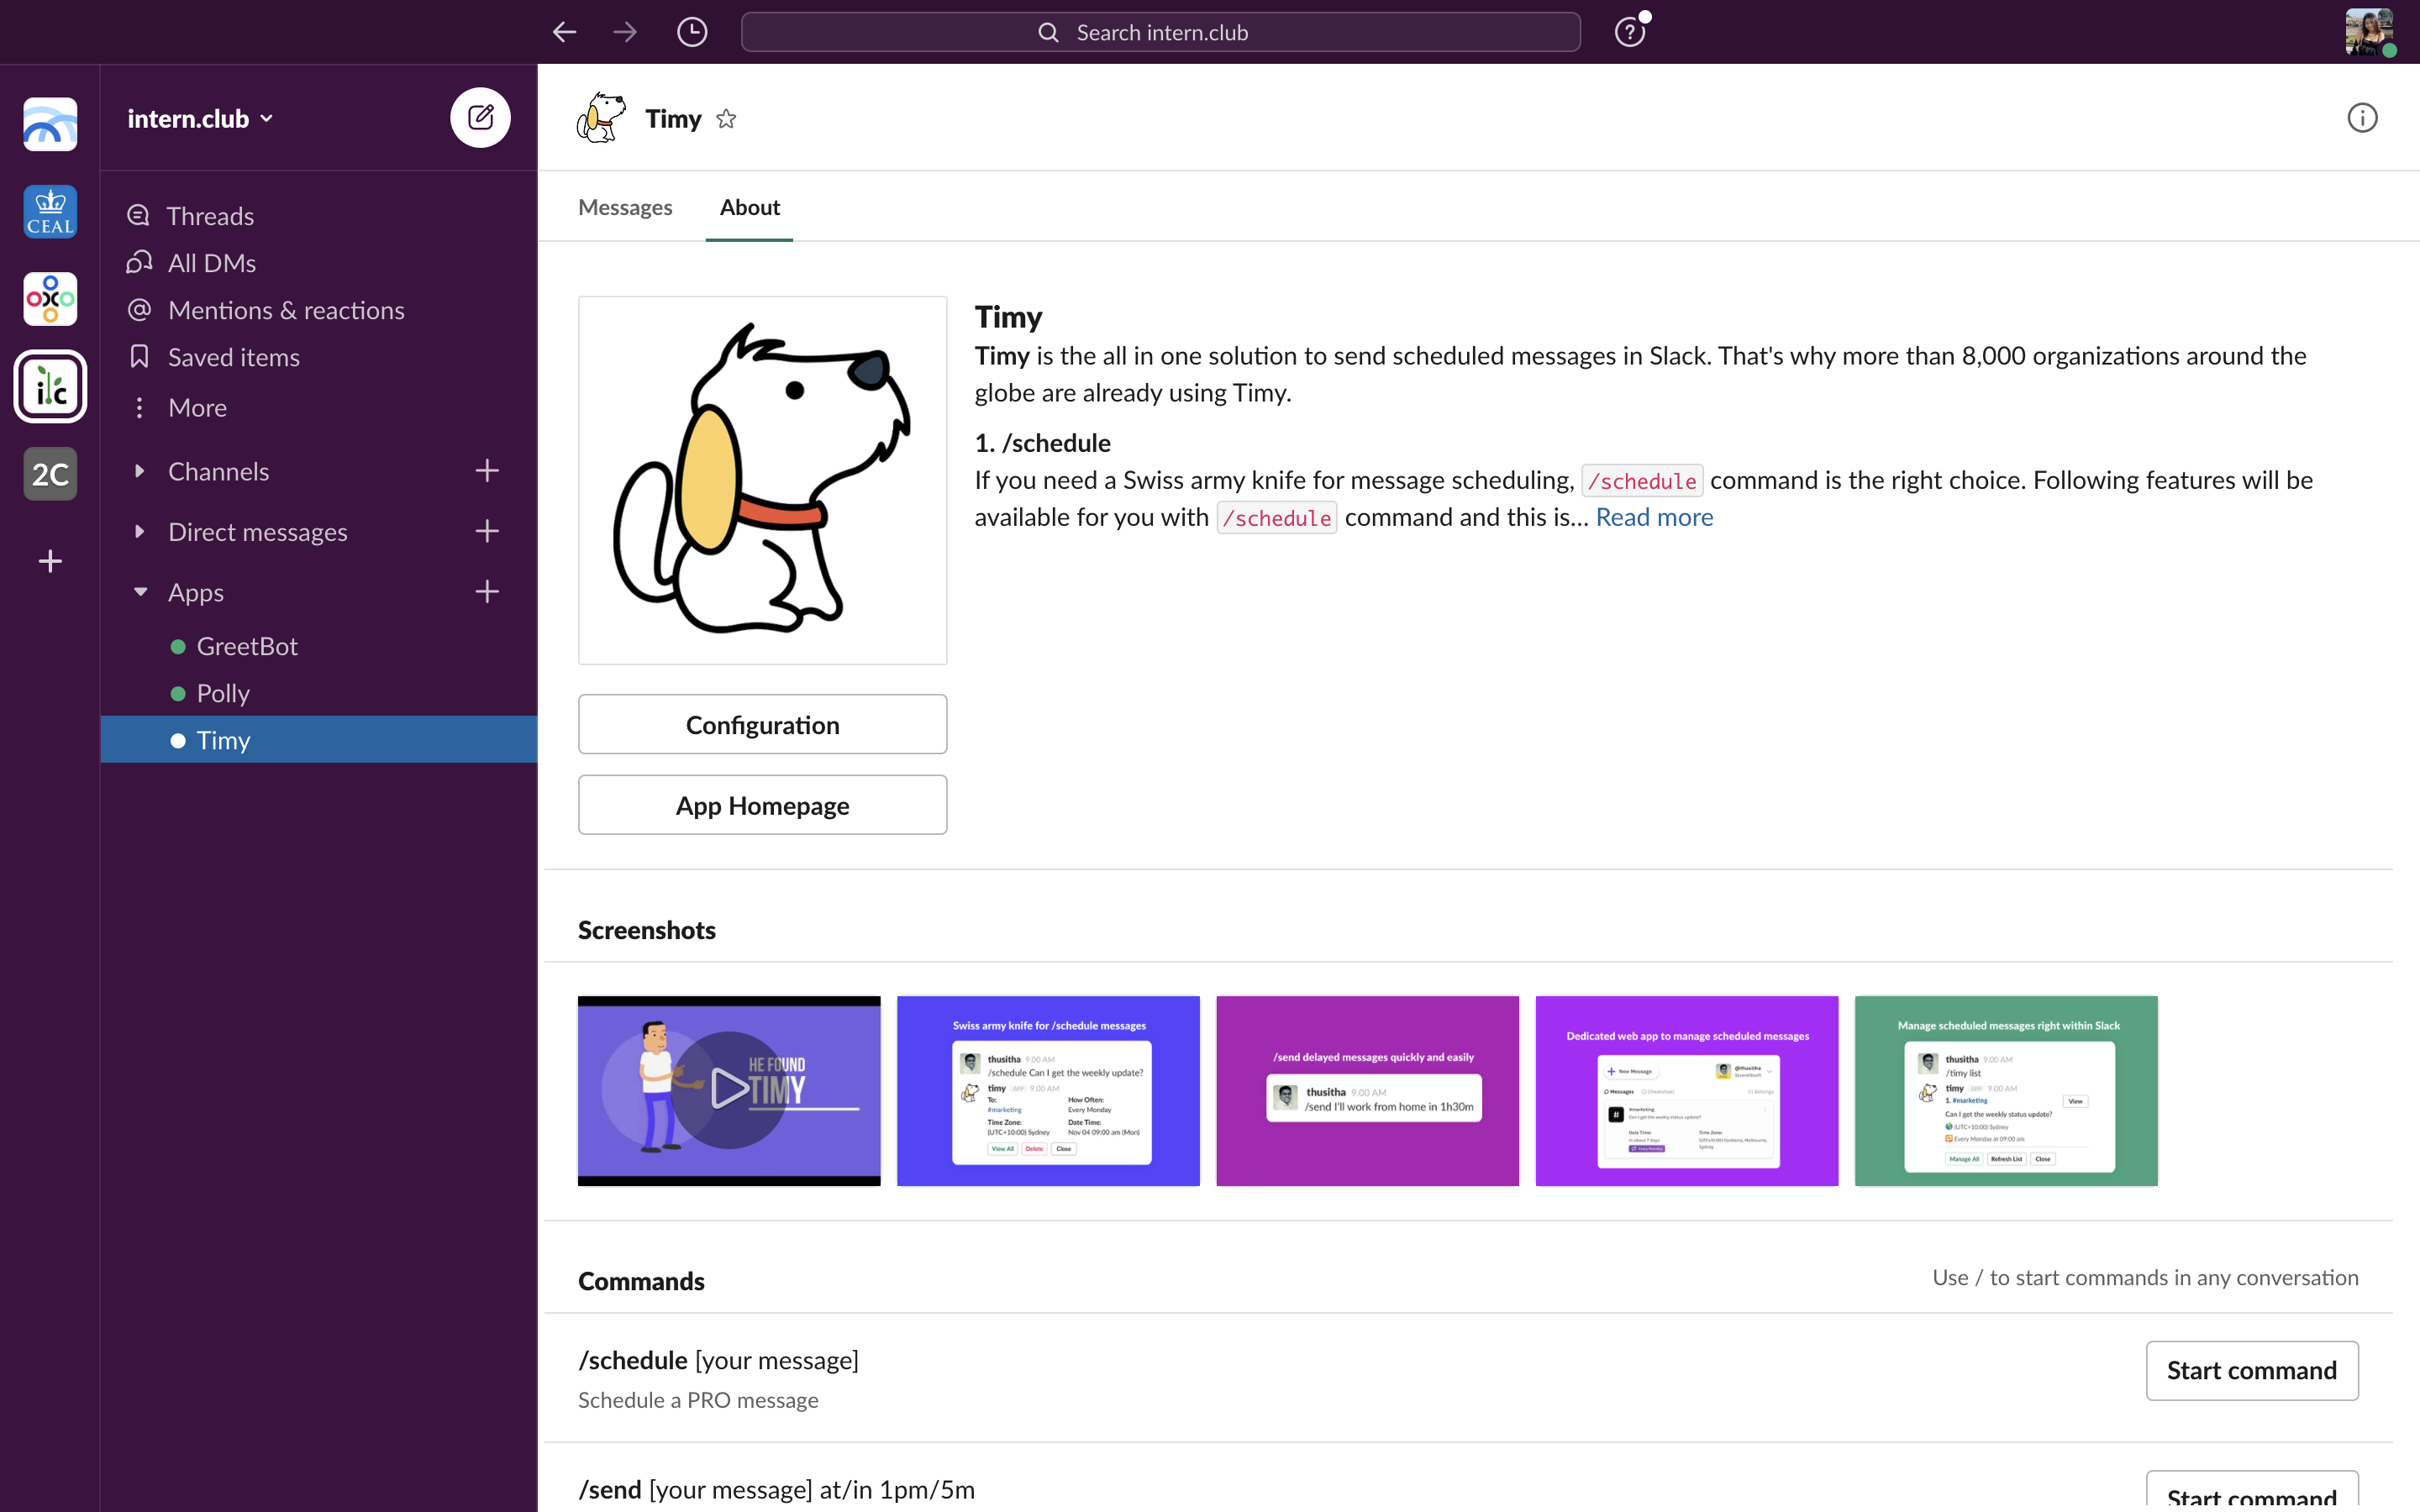Go back with the left arrow
Image resolution: width=2420 pixels, height=1512 pixels.
click(565, 32)
